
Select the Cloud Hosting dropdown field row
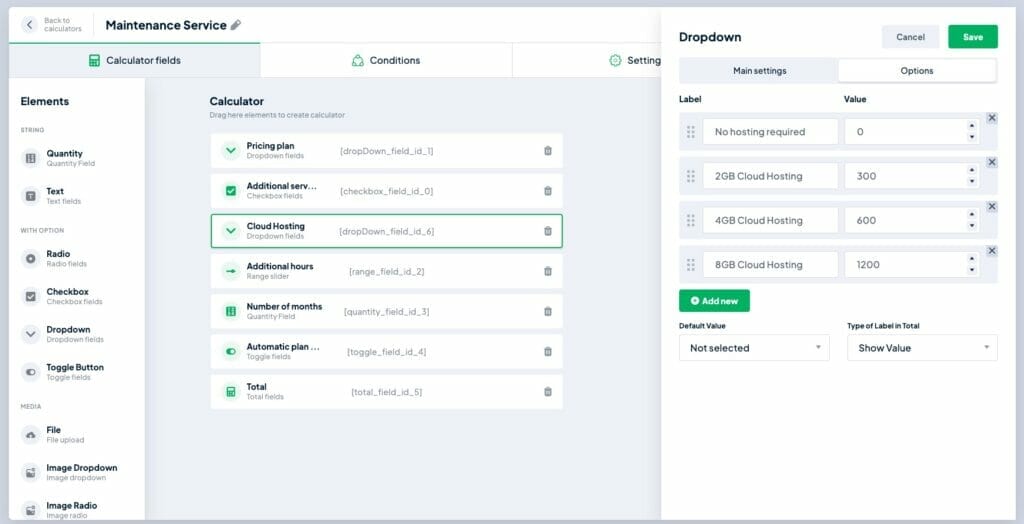click(x=386, y=231)
